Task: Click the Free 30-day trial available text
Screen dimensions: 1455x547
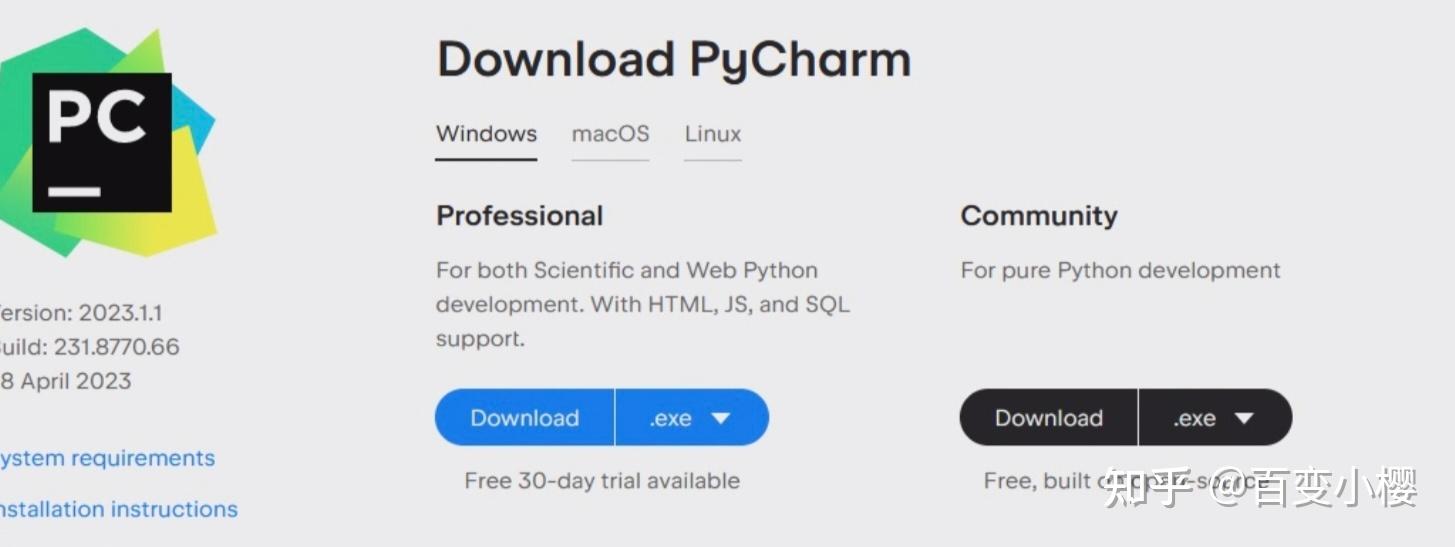Action: (602, 481)
